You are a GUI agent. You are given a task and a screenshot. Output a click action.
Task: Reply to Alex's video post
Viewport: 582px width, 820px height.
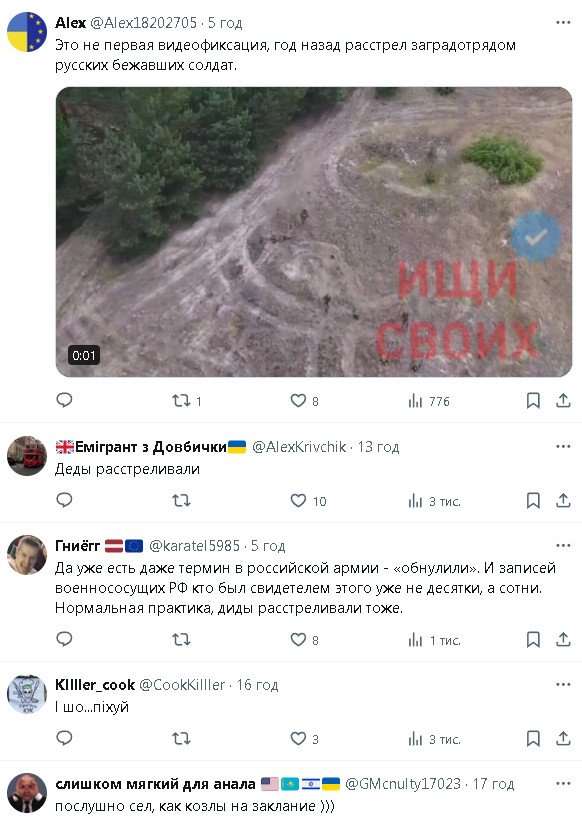pos(64,400)
